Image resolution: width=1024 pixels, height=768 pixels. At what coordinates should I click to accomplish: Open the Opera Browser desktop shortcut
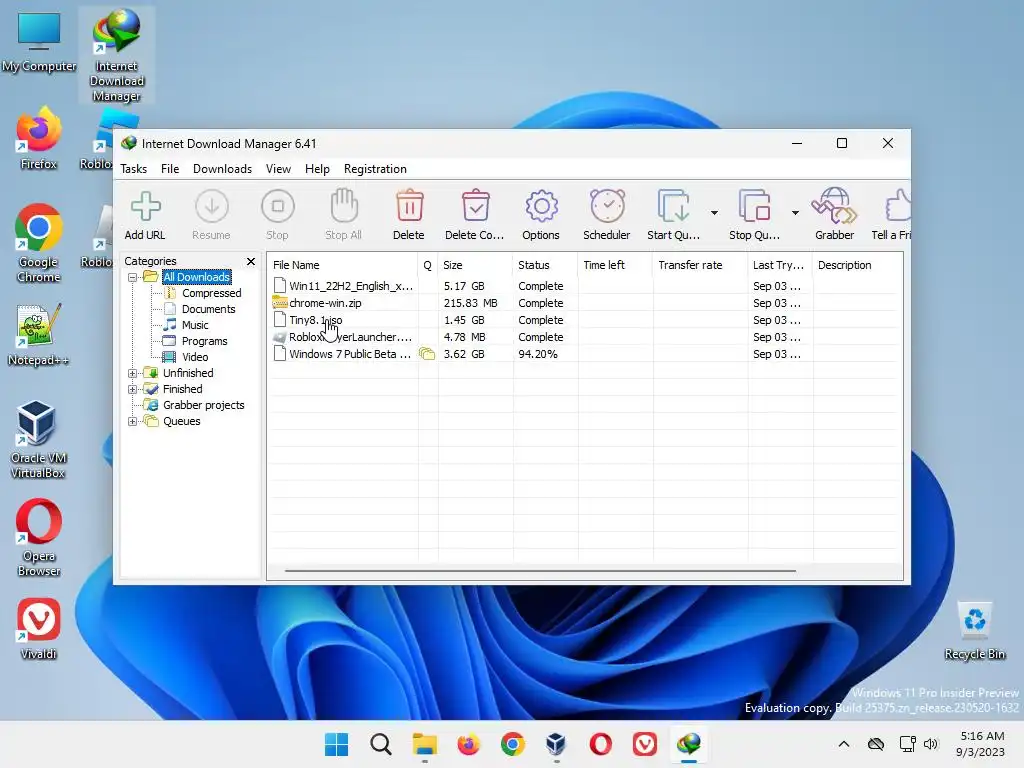point(39,537)
